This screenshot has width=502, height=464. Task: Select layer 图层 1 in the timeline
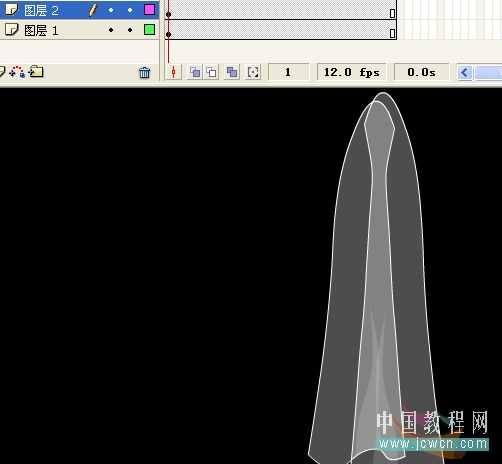pos(79,30)
